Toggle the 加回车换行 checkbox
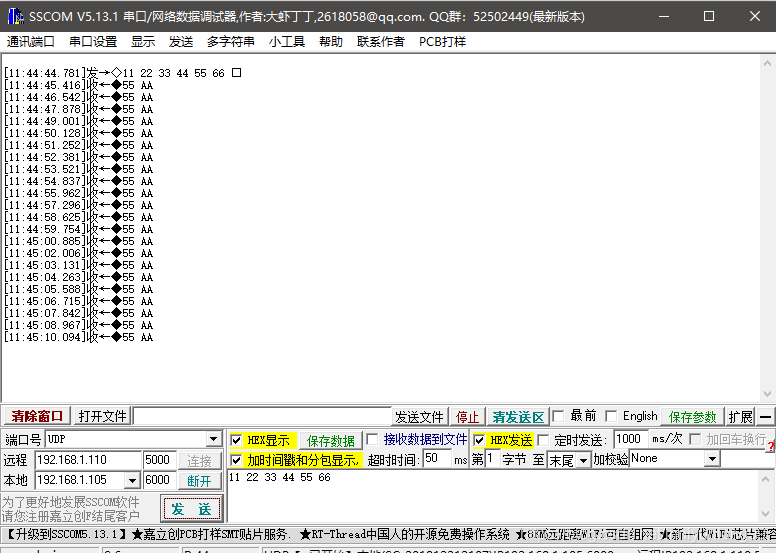776x553 pixels. [695, 439]
